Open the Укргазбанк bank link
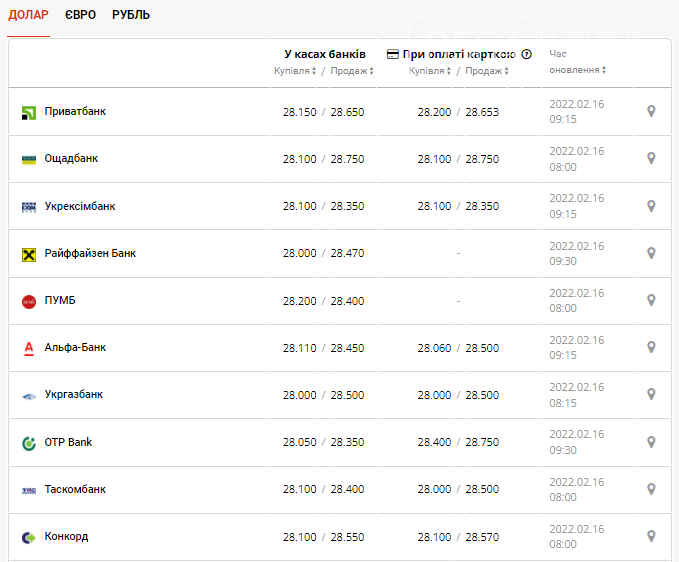Viewport: 679px width, 562px height. [74, 394]
